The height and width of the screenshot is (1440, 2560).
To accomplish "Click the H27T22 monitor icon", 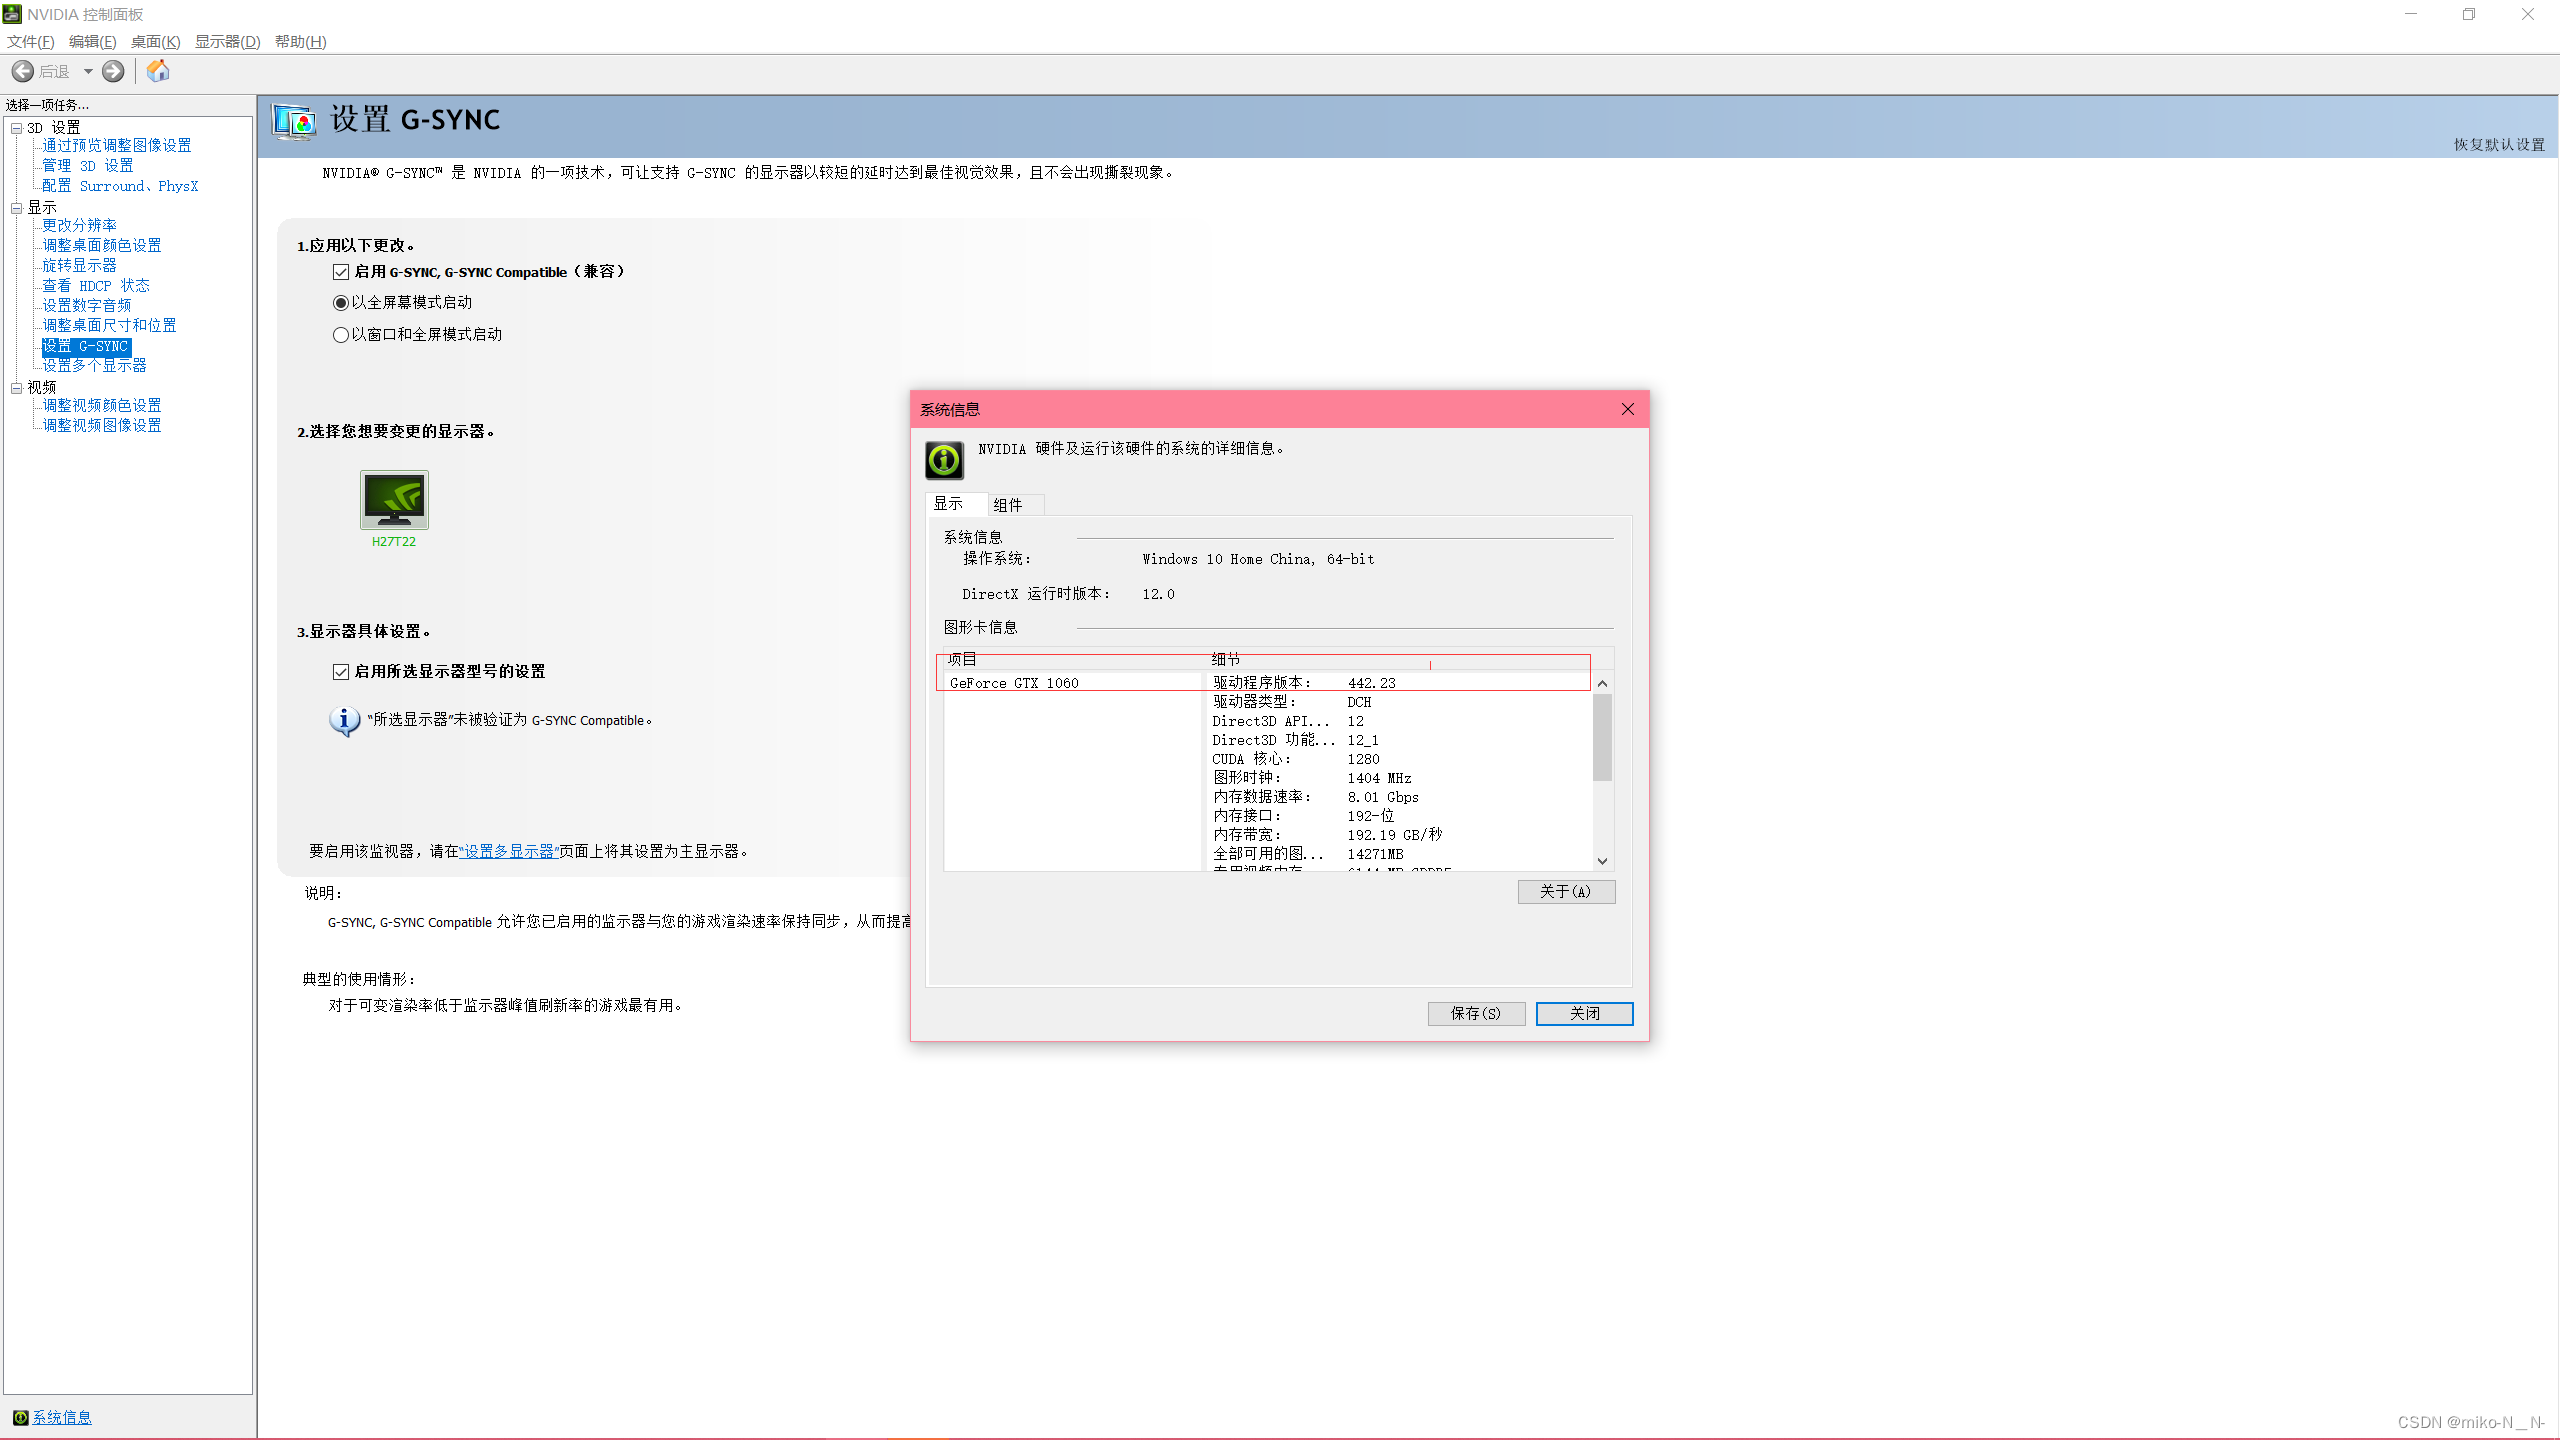I will coord(394,499).
